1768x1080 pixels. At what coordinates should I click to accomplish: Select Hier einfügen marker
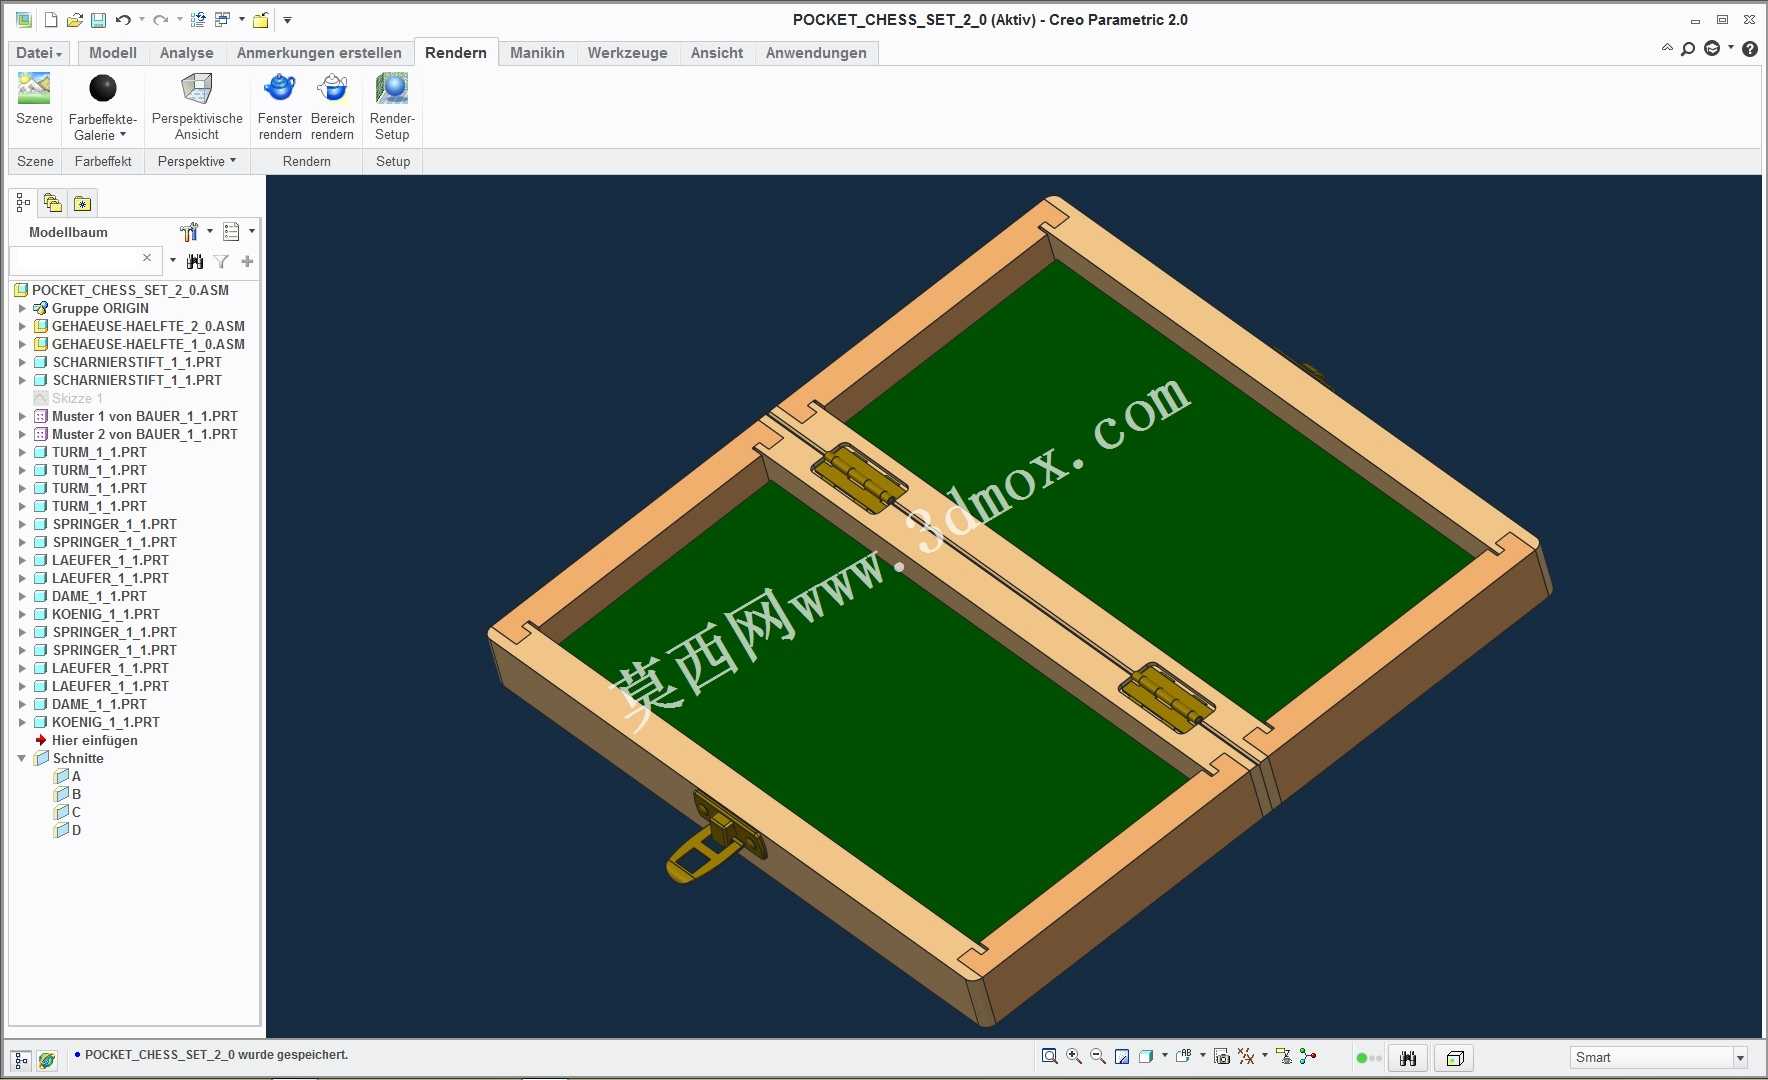(x=86, y=740)
